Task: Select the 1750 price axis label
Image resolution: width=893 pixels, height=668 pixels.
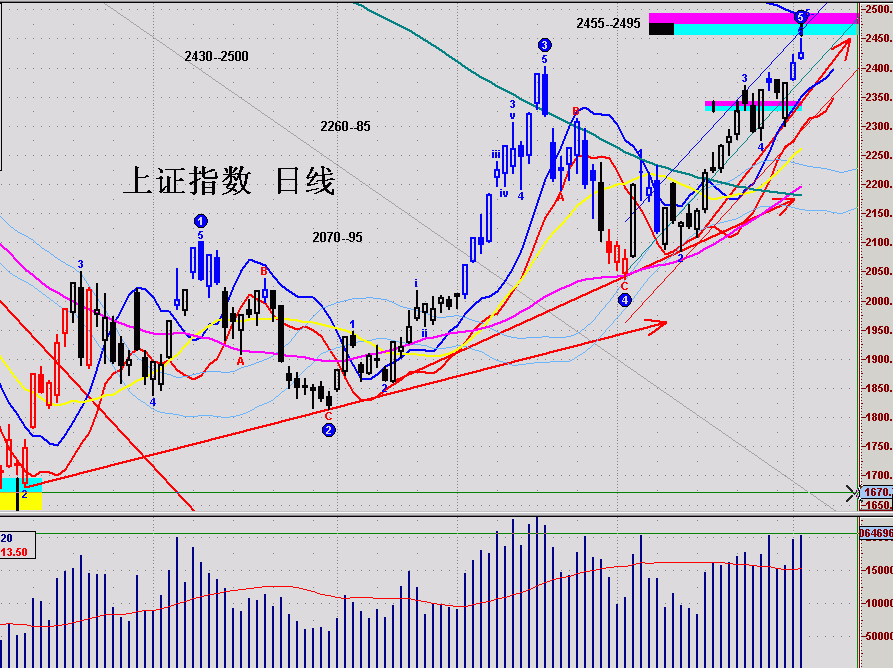Action: [879, 446]
